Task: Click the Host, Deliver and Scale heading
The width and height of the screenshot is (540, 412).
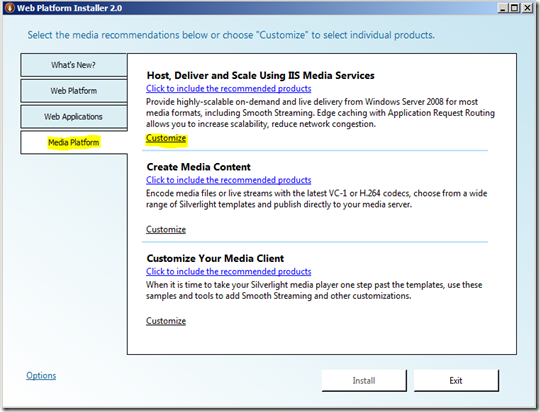Action: 260,75
